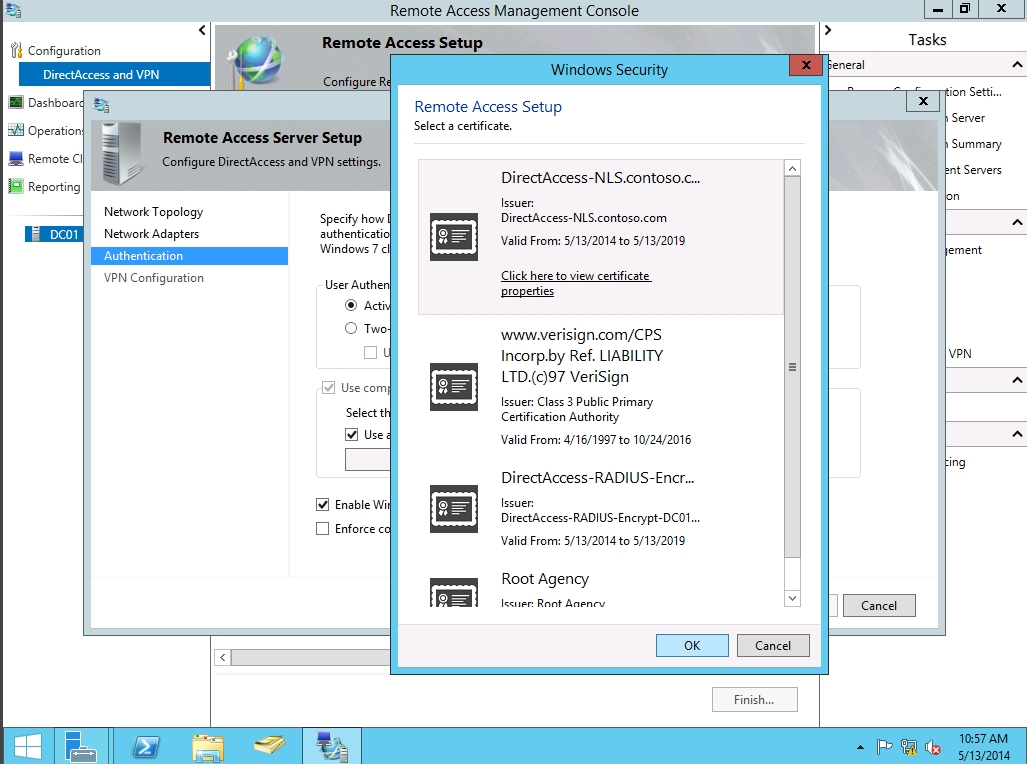This screenshot has width=1027, height=764.
Task: Click the intermediate certificate text field
Action: click(x=368, y=459)
